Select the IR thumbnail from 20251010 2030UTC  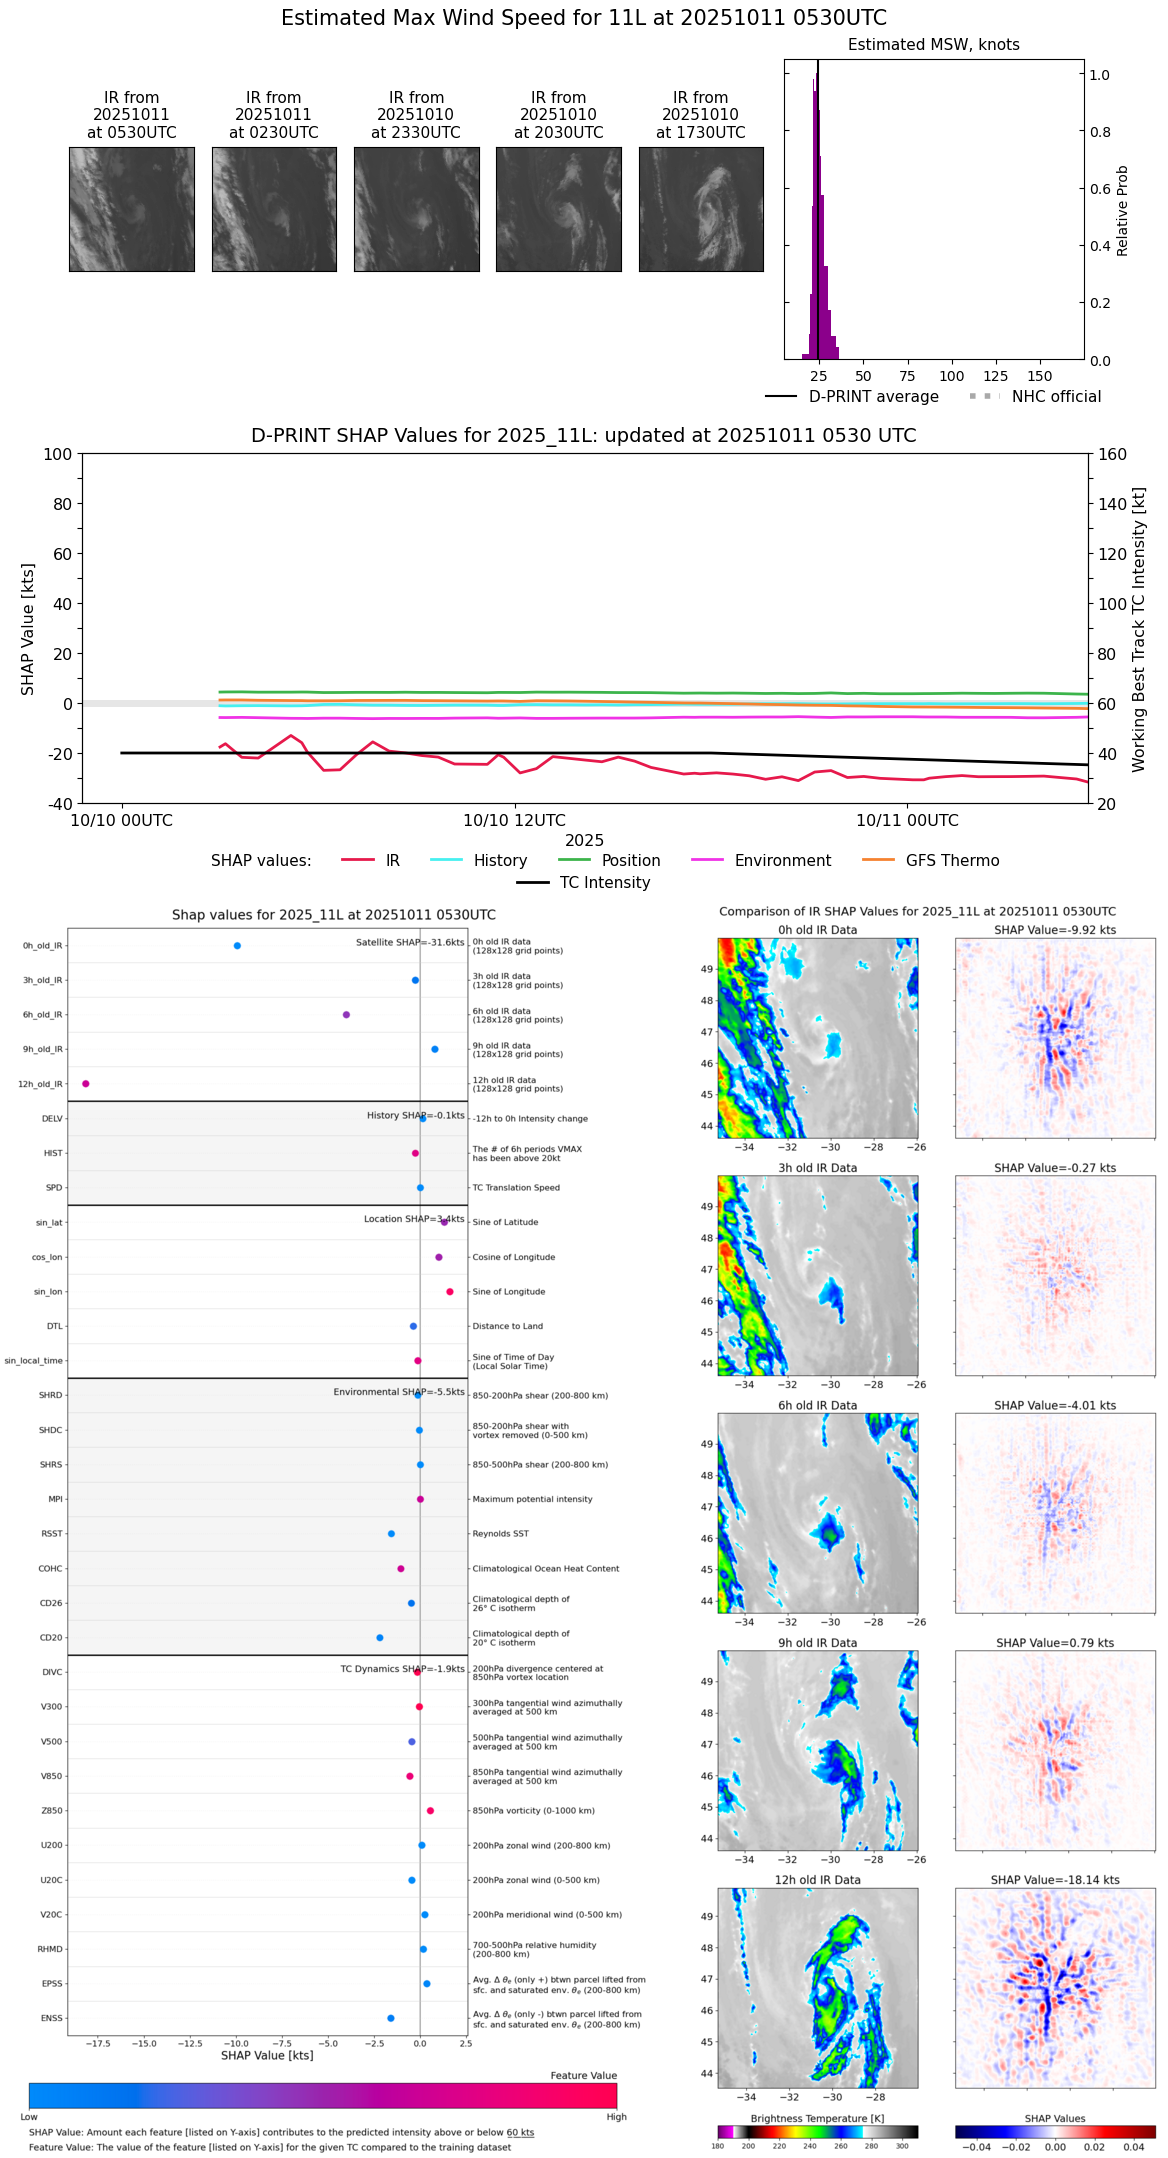coord(559,209)
